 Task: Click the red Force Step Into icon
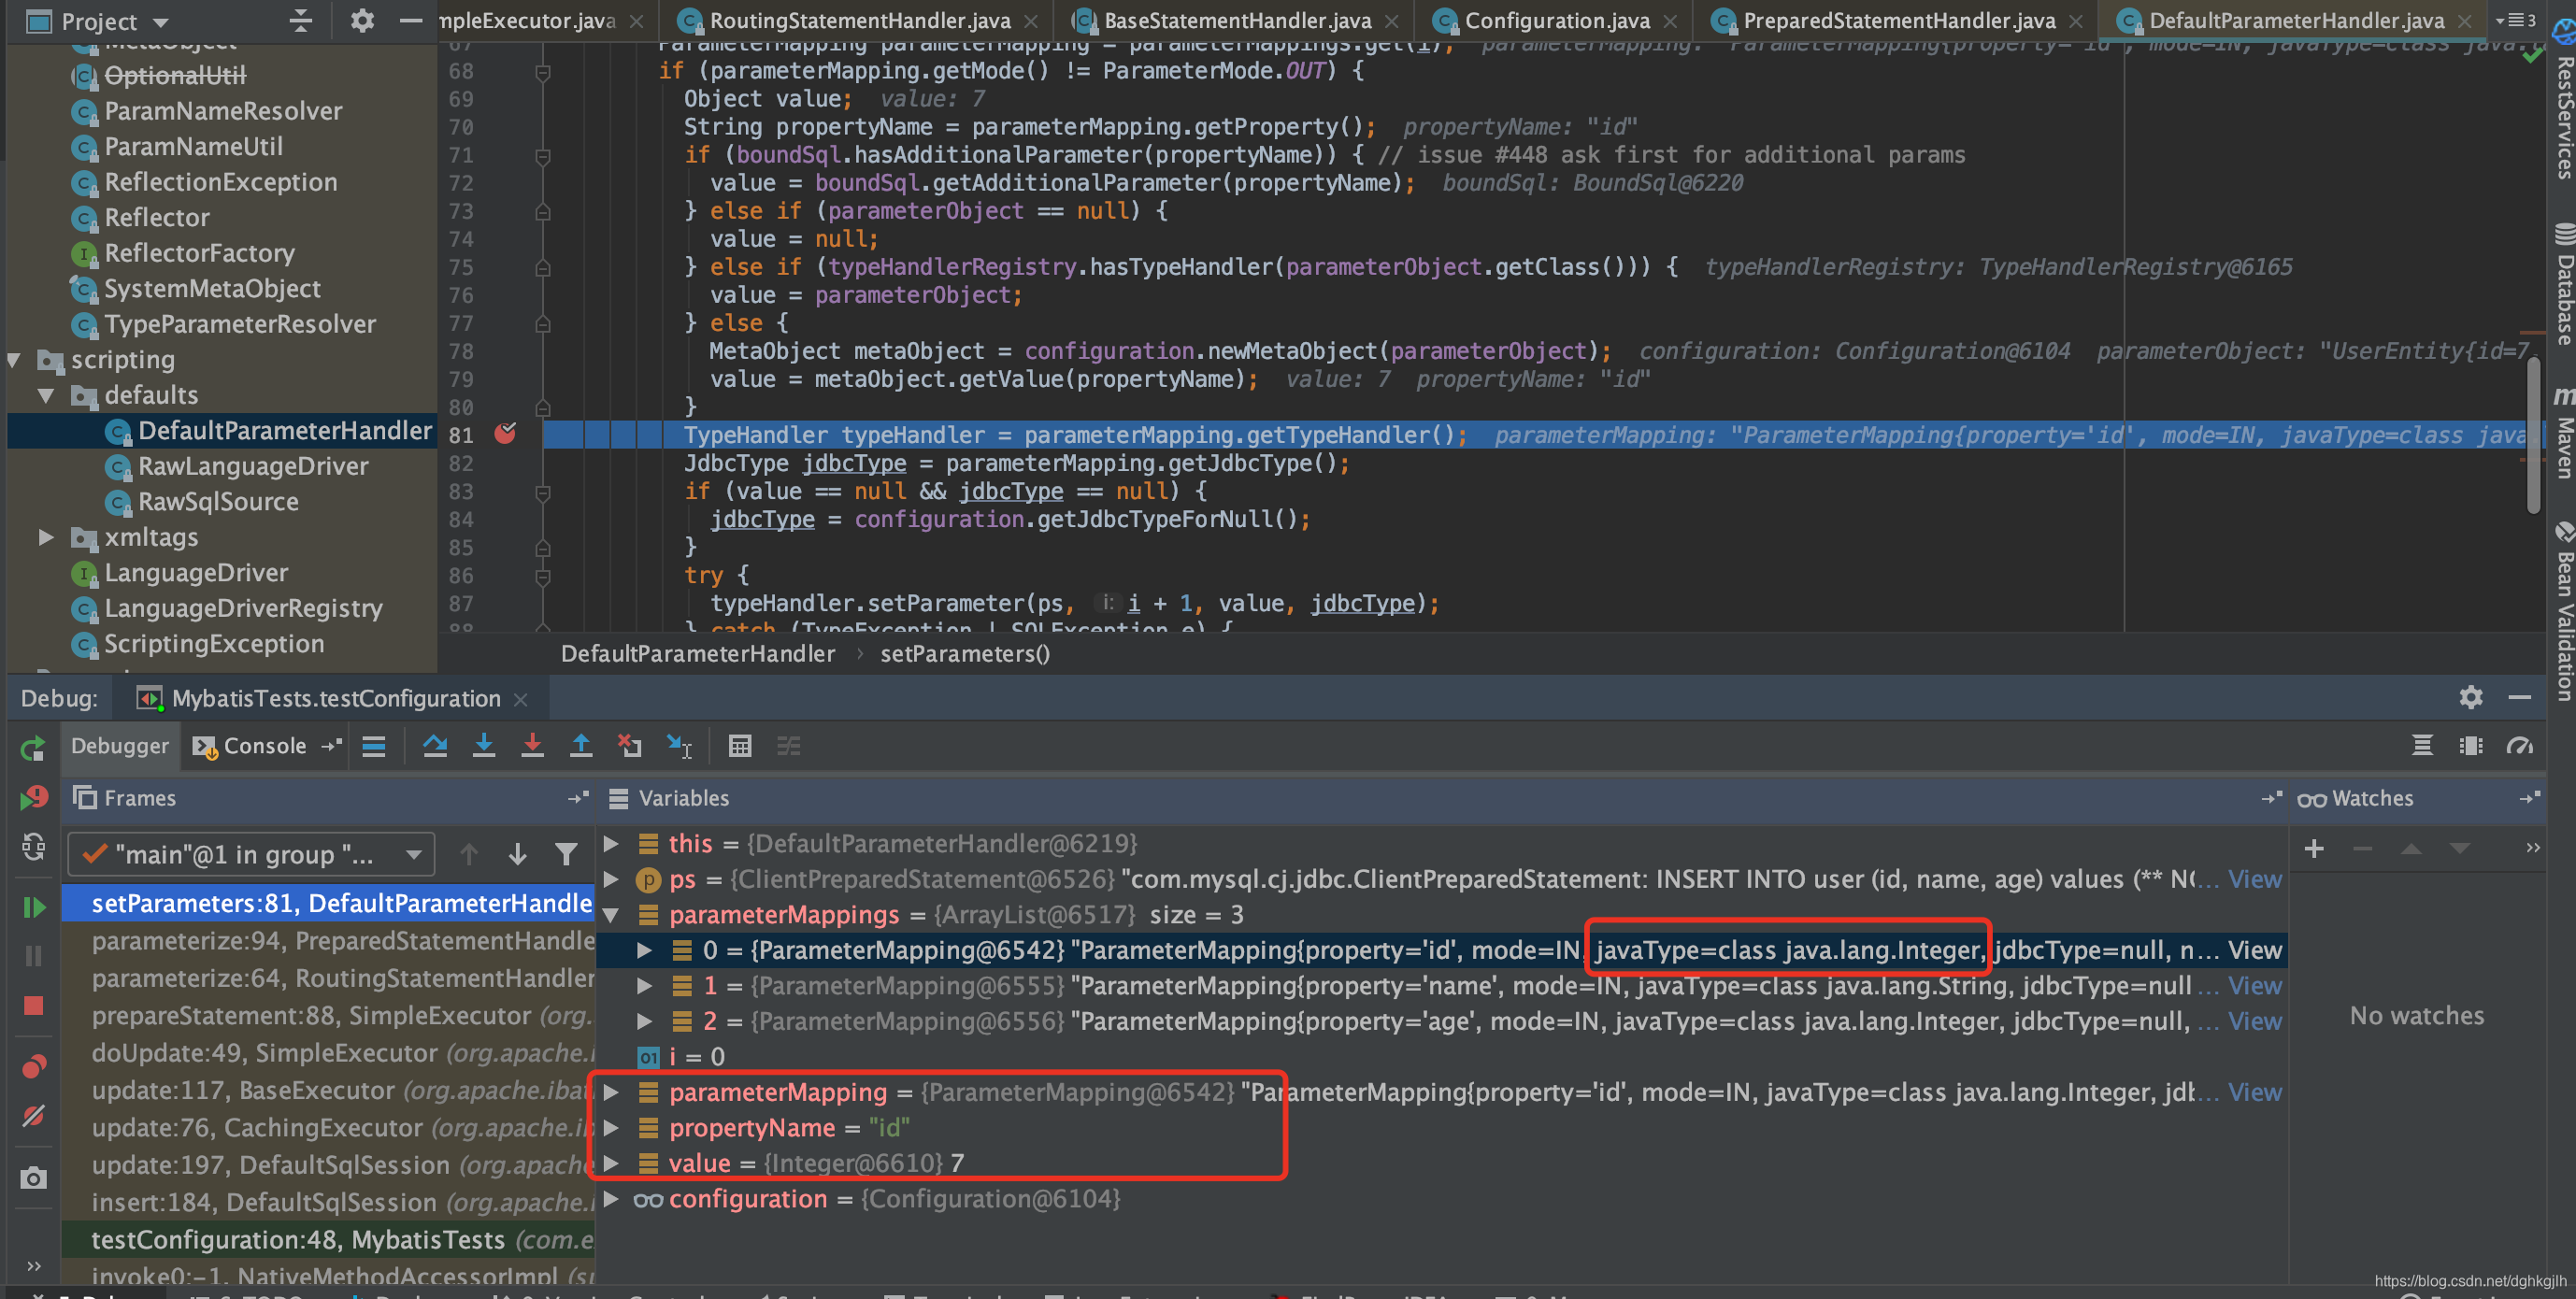pyautogui.click(x=533, y=746)
